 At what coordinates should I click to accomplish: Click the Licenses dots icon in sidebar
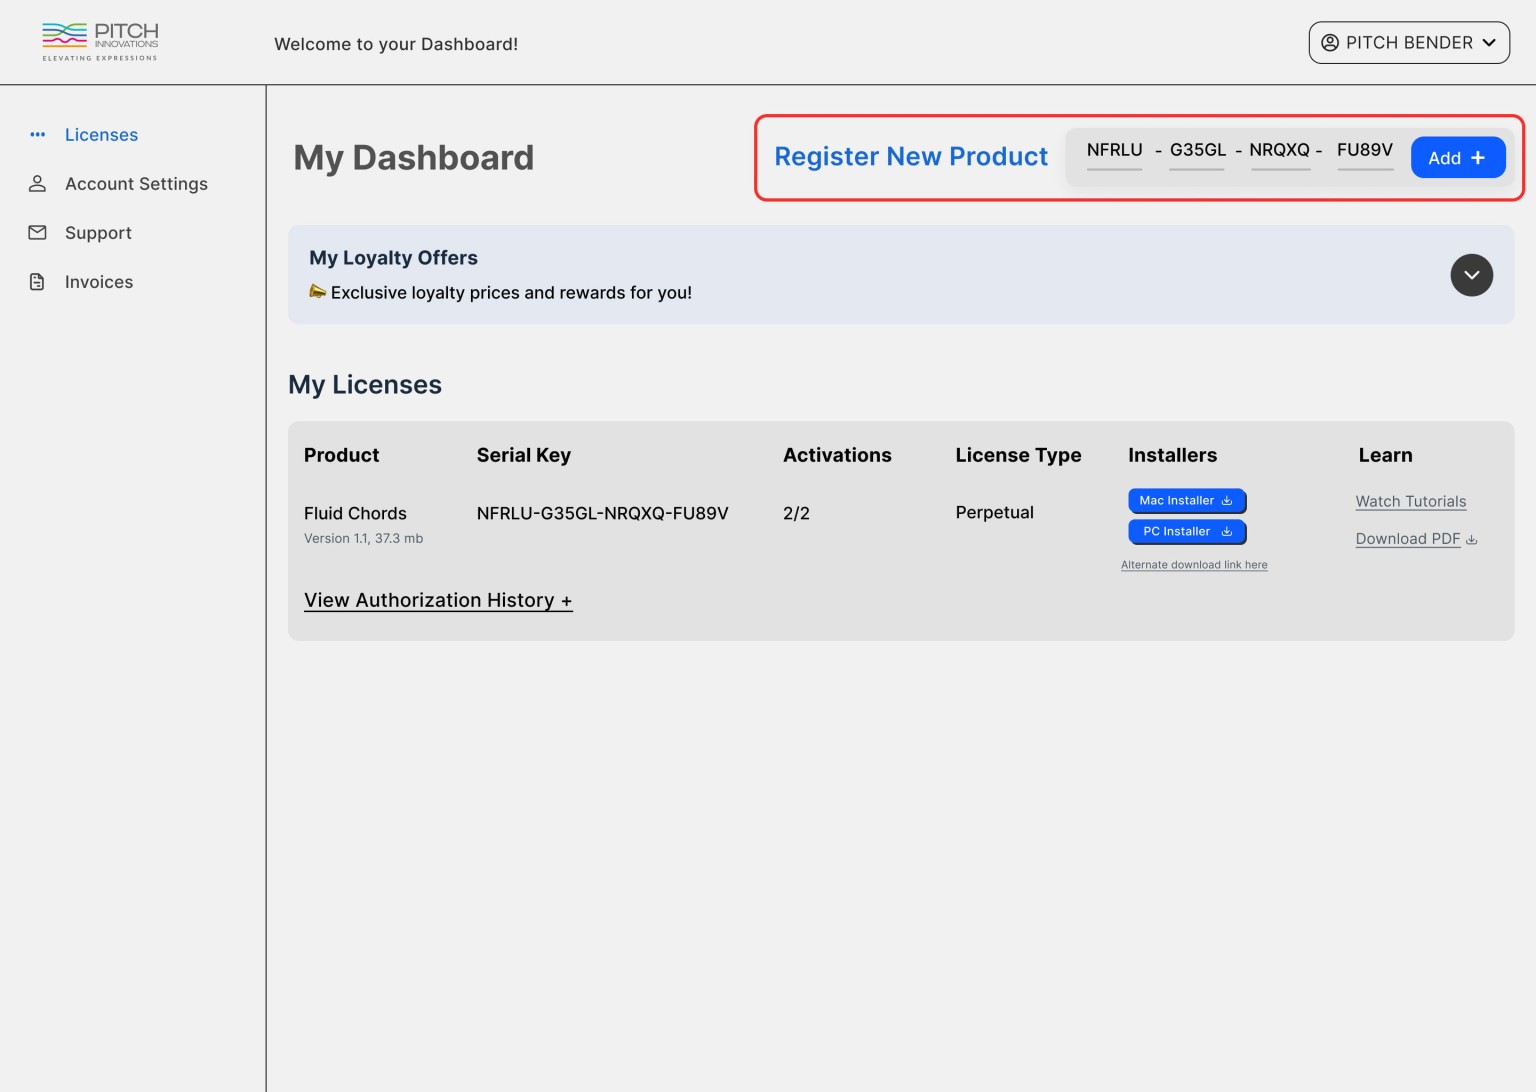pyautogui.click(x=38, y=134)
